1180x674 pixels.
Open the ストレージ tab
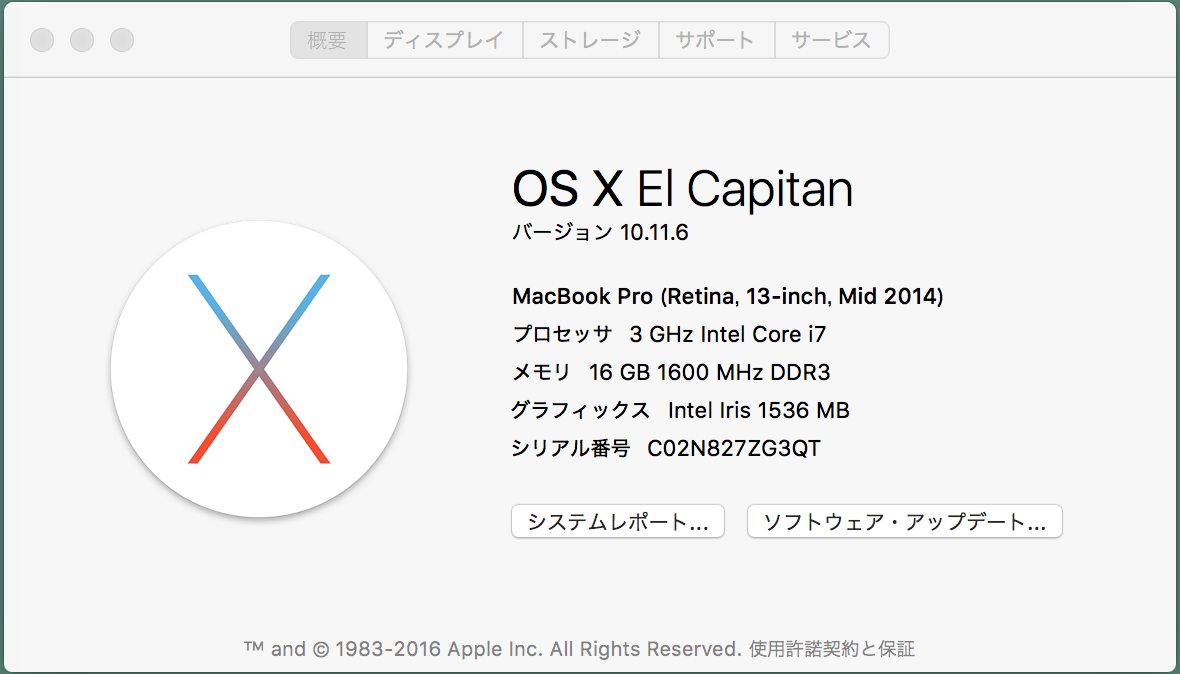pos(591,40)
